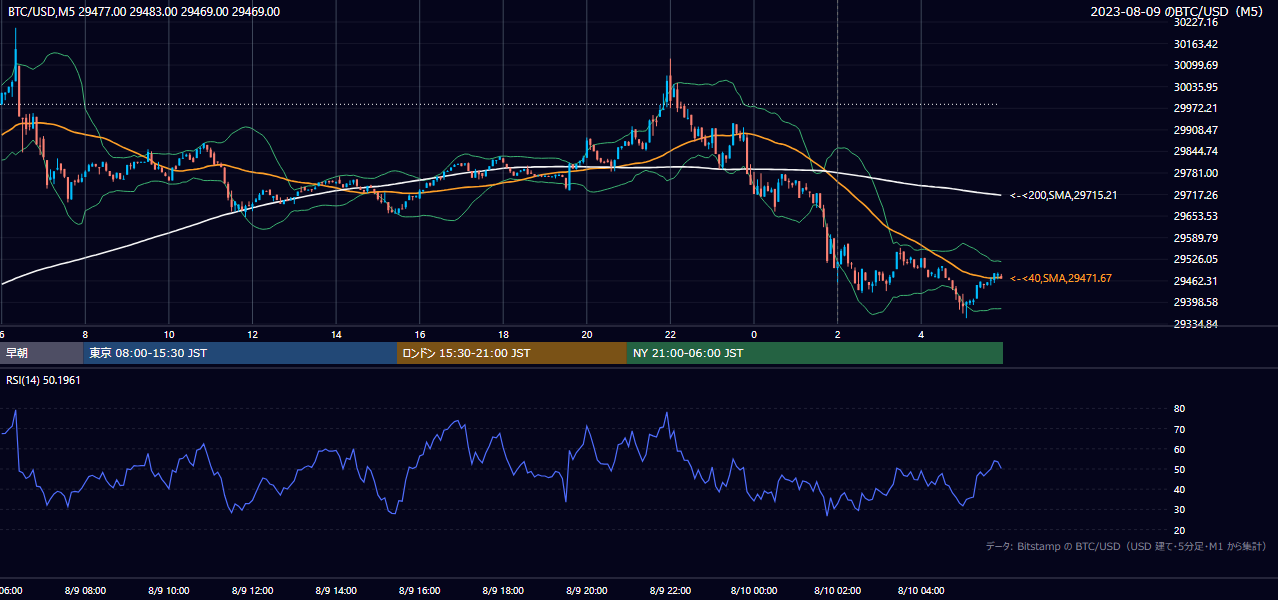Click the データ: Bitstamp の BTC/USD source note
Screen dimensions: 1278x600
[x=1126, y=547]
